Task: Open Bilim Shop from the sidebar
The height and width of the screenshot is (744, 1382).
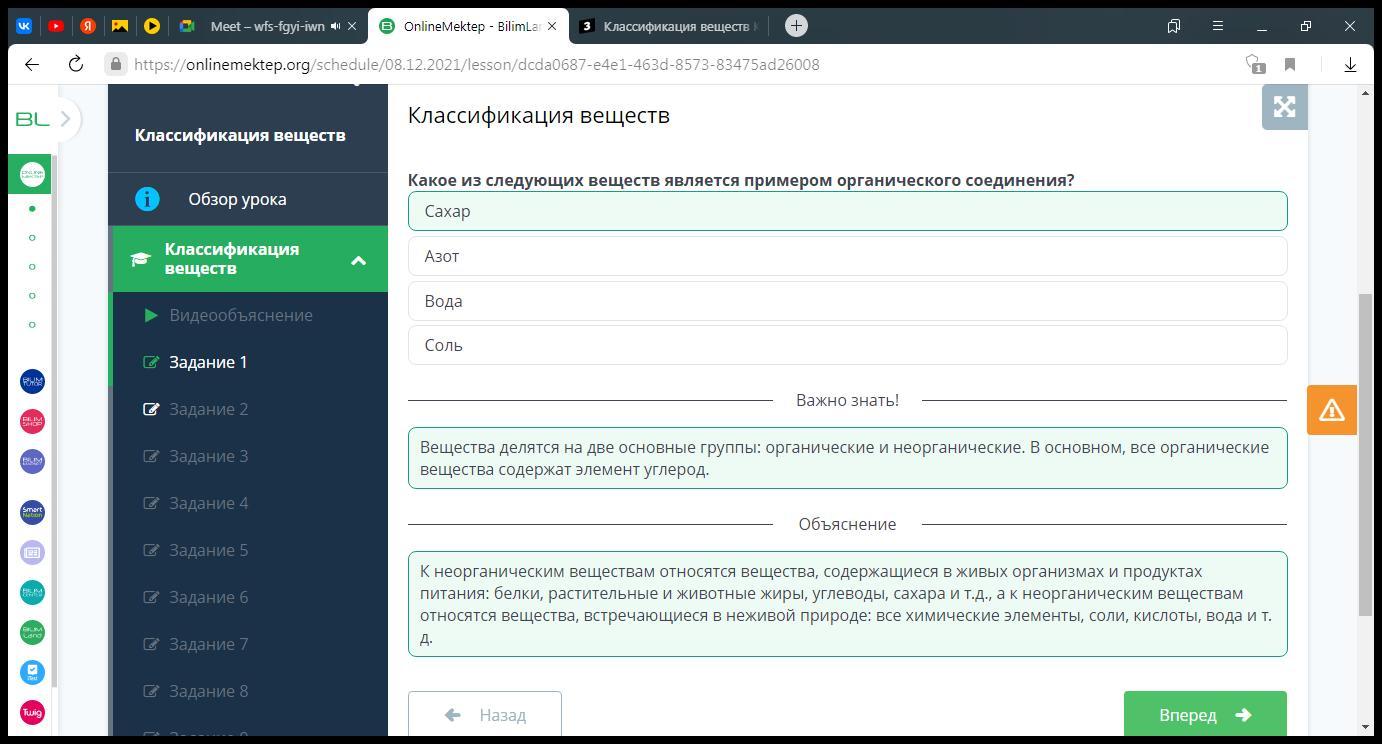Action: (33, 421)
